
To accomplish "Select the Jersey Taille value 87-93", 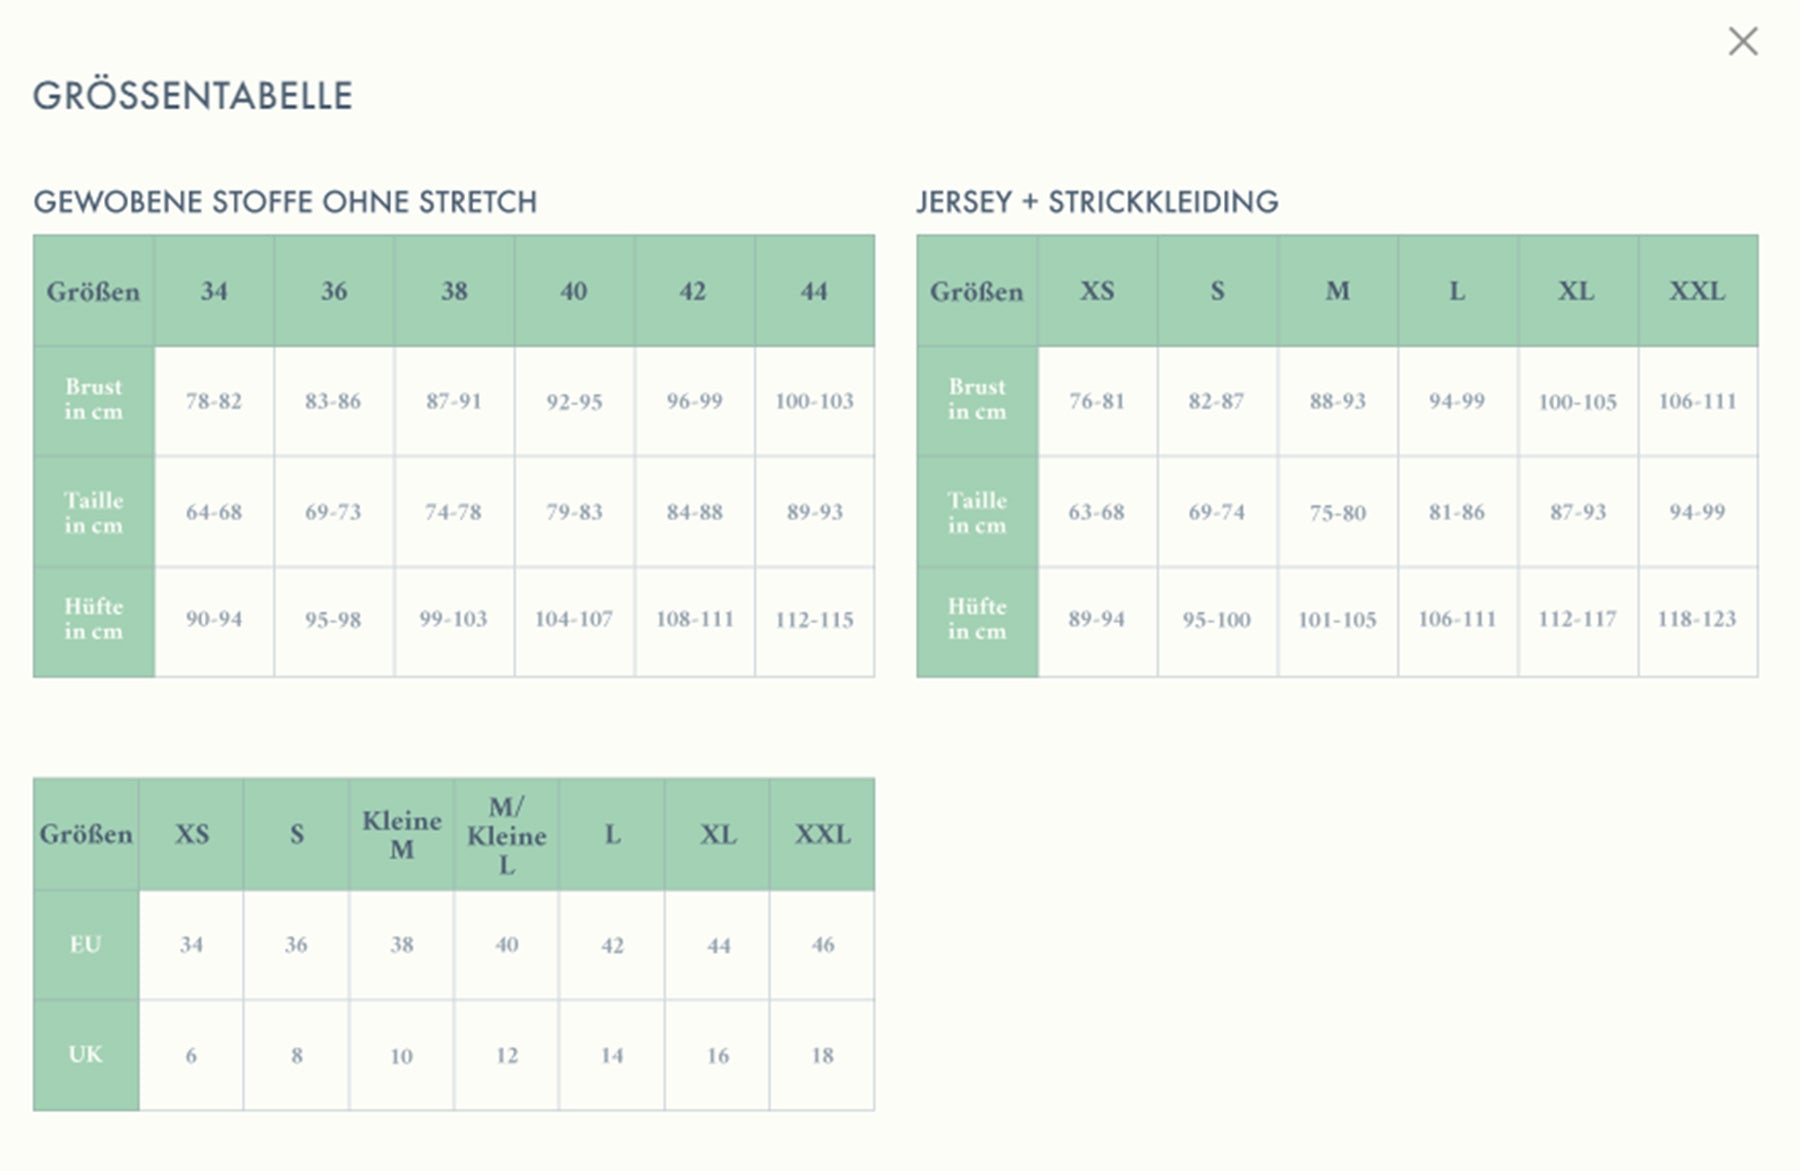I will coord(1577,512).
